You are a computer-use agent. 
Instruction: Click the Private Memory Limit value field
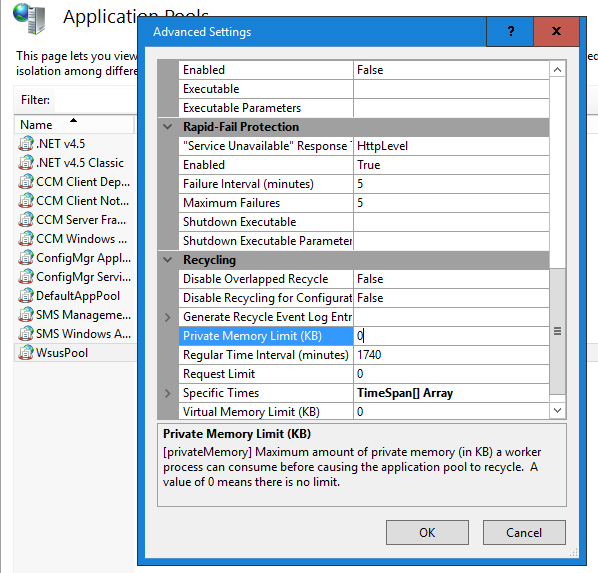click(x=451, y=336)
